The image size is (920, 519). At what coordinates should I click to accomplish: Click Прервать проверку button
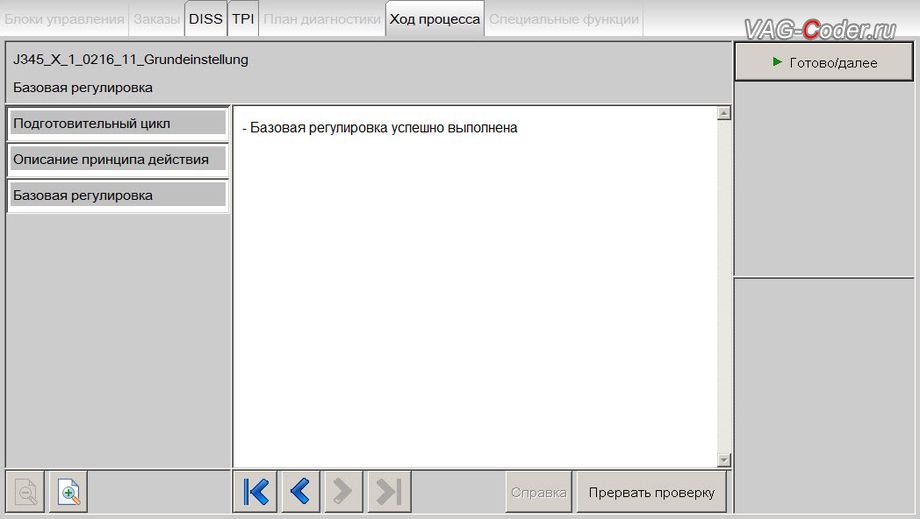point(651,492)
